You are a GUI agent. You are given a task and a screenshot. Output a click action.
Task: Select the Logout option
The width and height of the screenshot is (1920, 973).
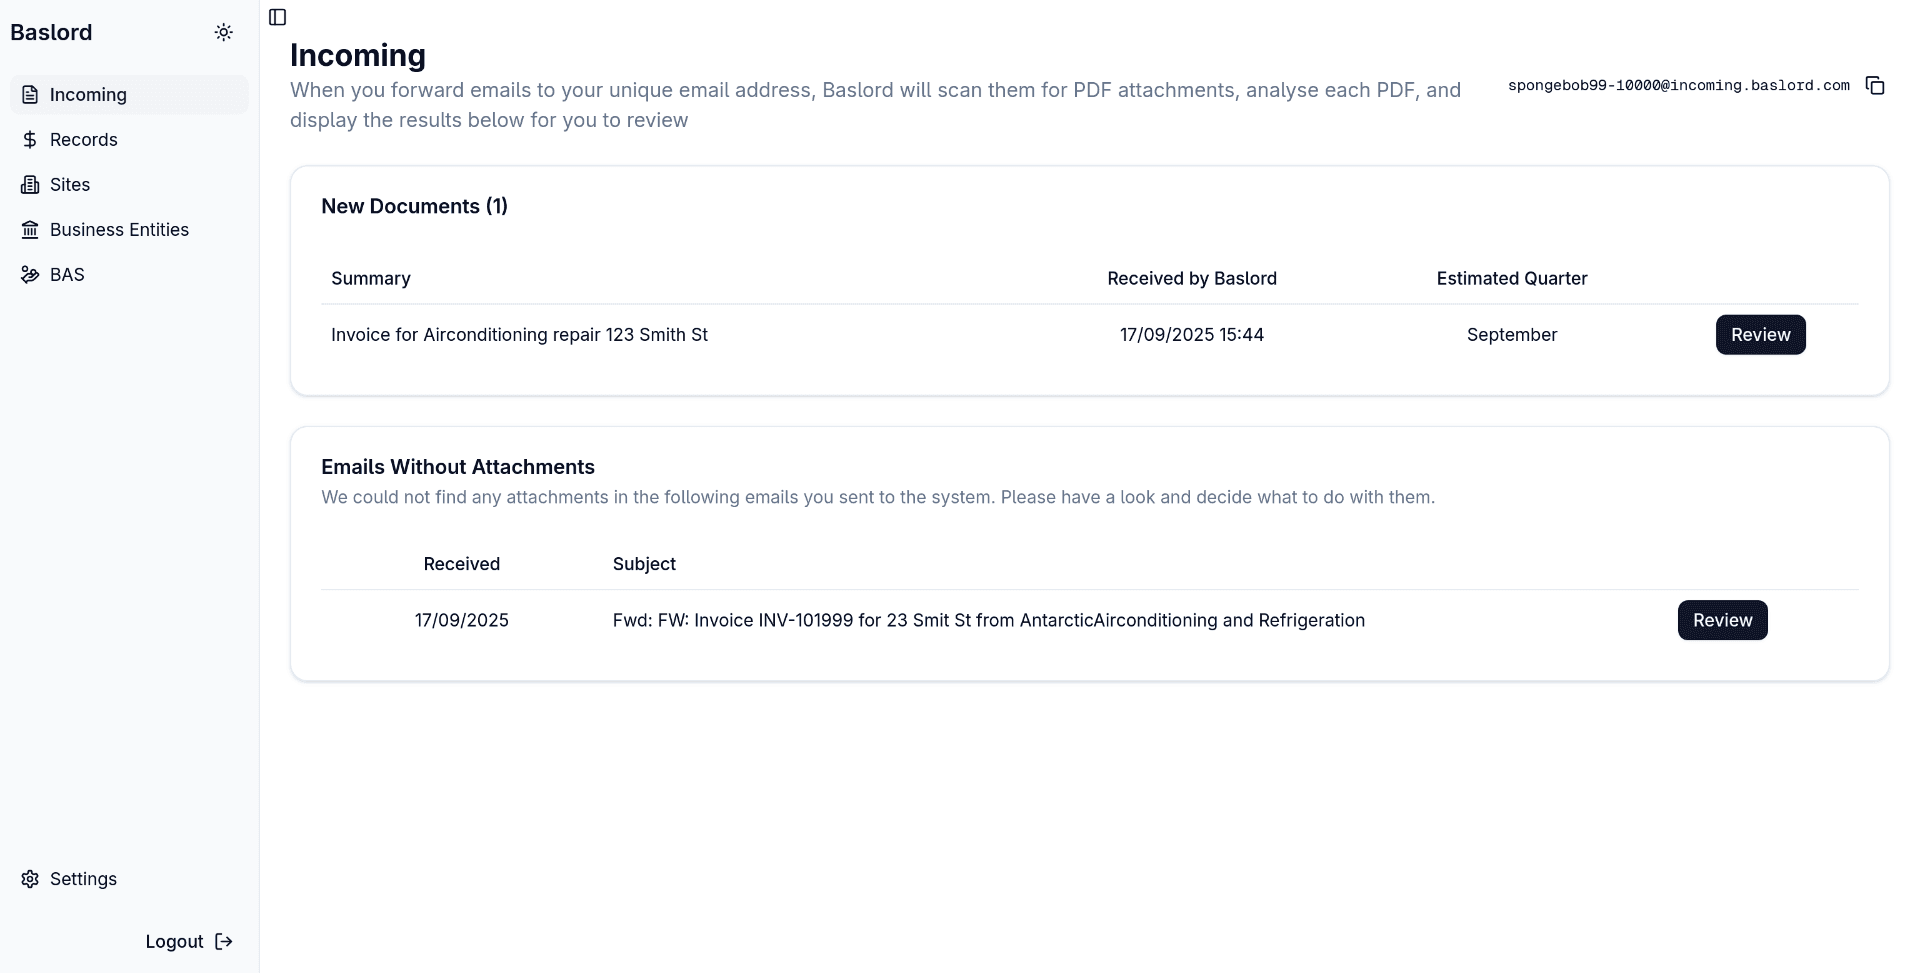click(175, 941)
